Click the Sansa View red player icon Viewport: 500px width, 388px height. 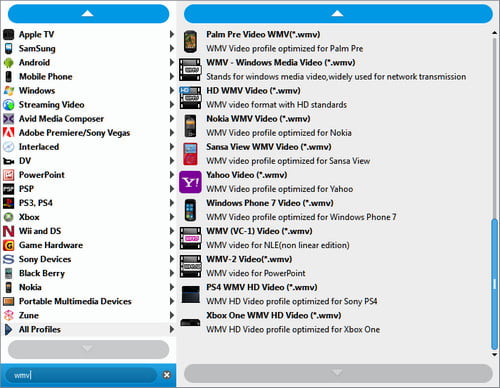[190, 154]
